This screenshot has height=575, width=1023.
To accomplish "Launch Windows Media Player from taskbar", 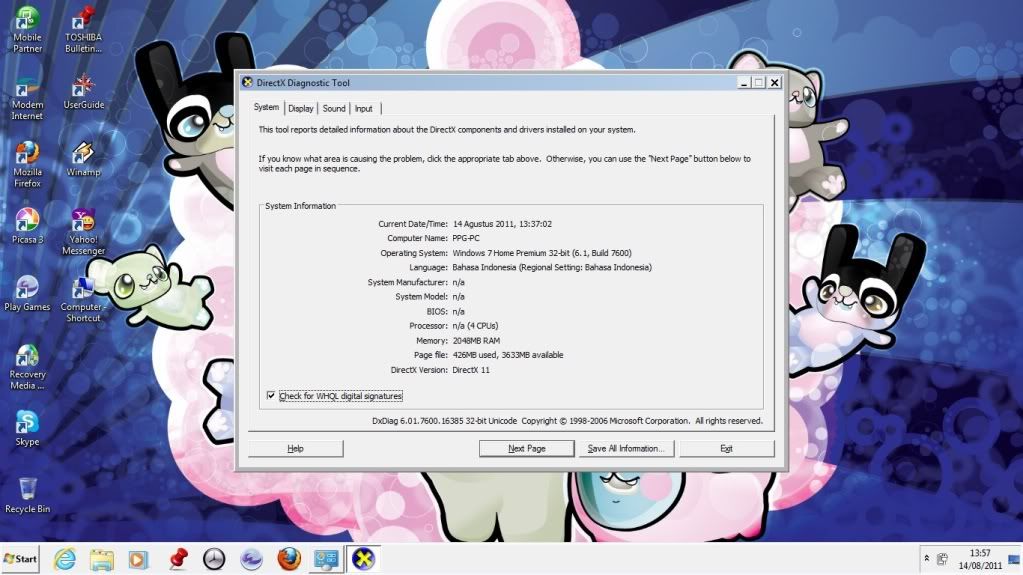I will (x=138, y=559).
